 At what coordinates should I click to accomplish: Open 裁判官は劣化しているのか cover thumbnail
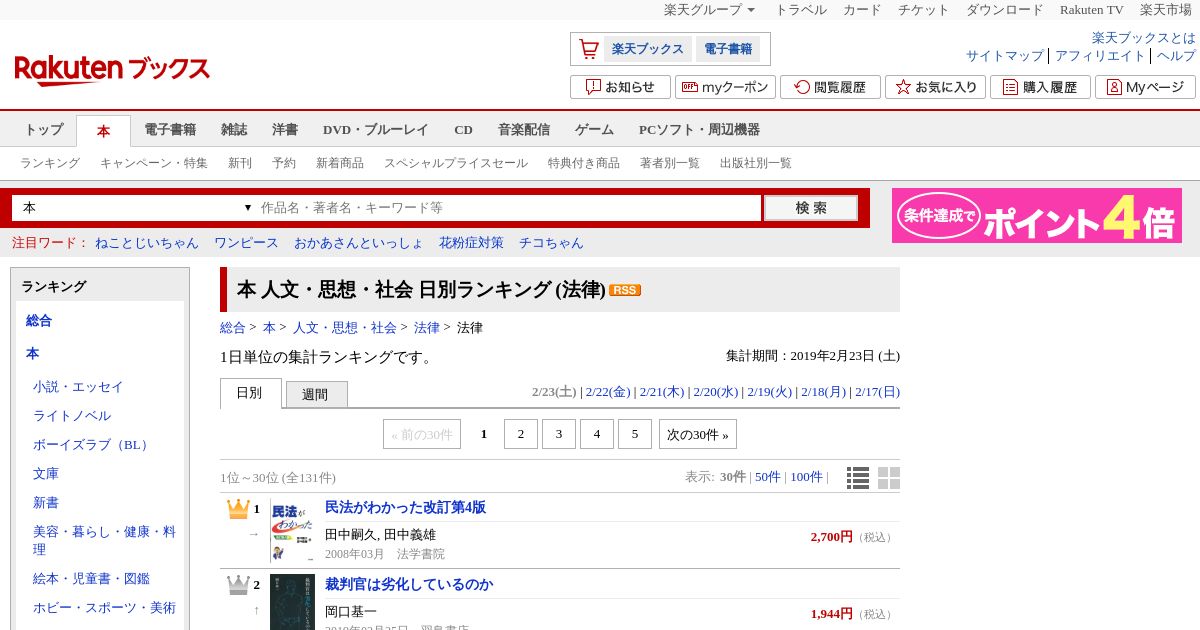(x=292, y=603)
